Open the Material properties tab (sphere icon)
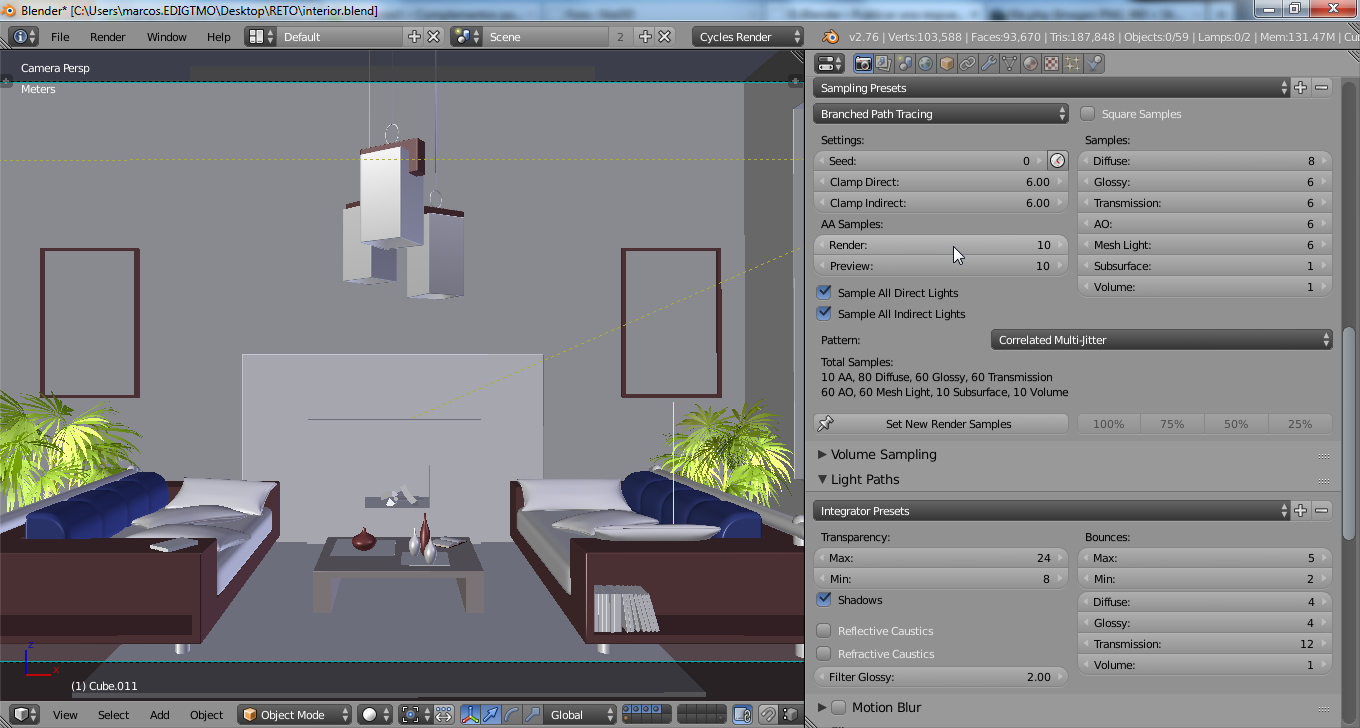This screenshot has width=1360, height=728. coord(1031,63)
